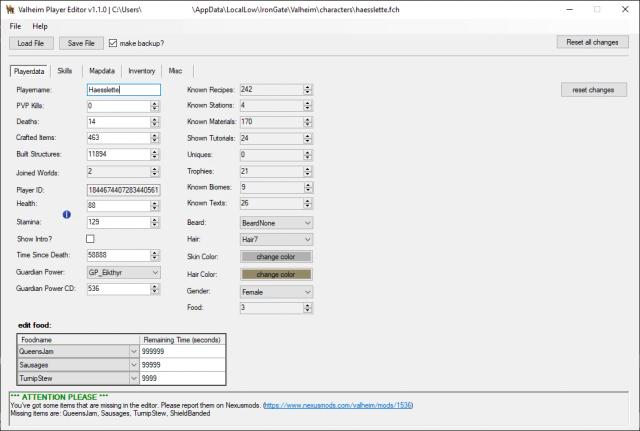640x431 pixels.
Task: Toggle the make backup checkbox
Action: [113, 43]
